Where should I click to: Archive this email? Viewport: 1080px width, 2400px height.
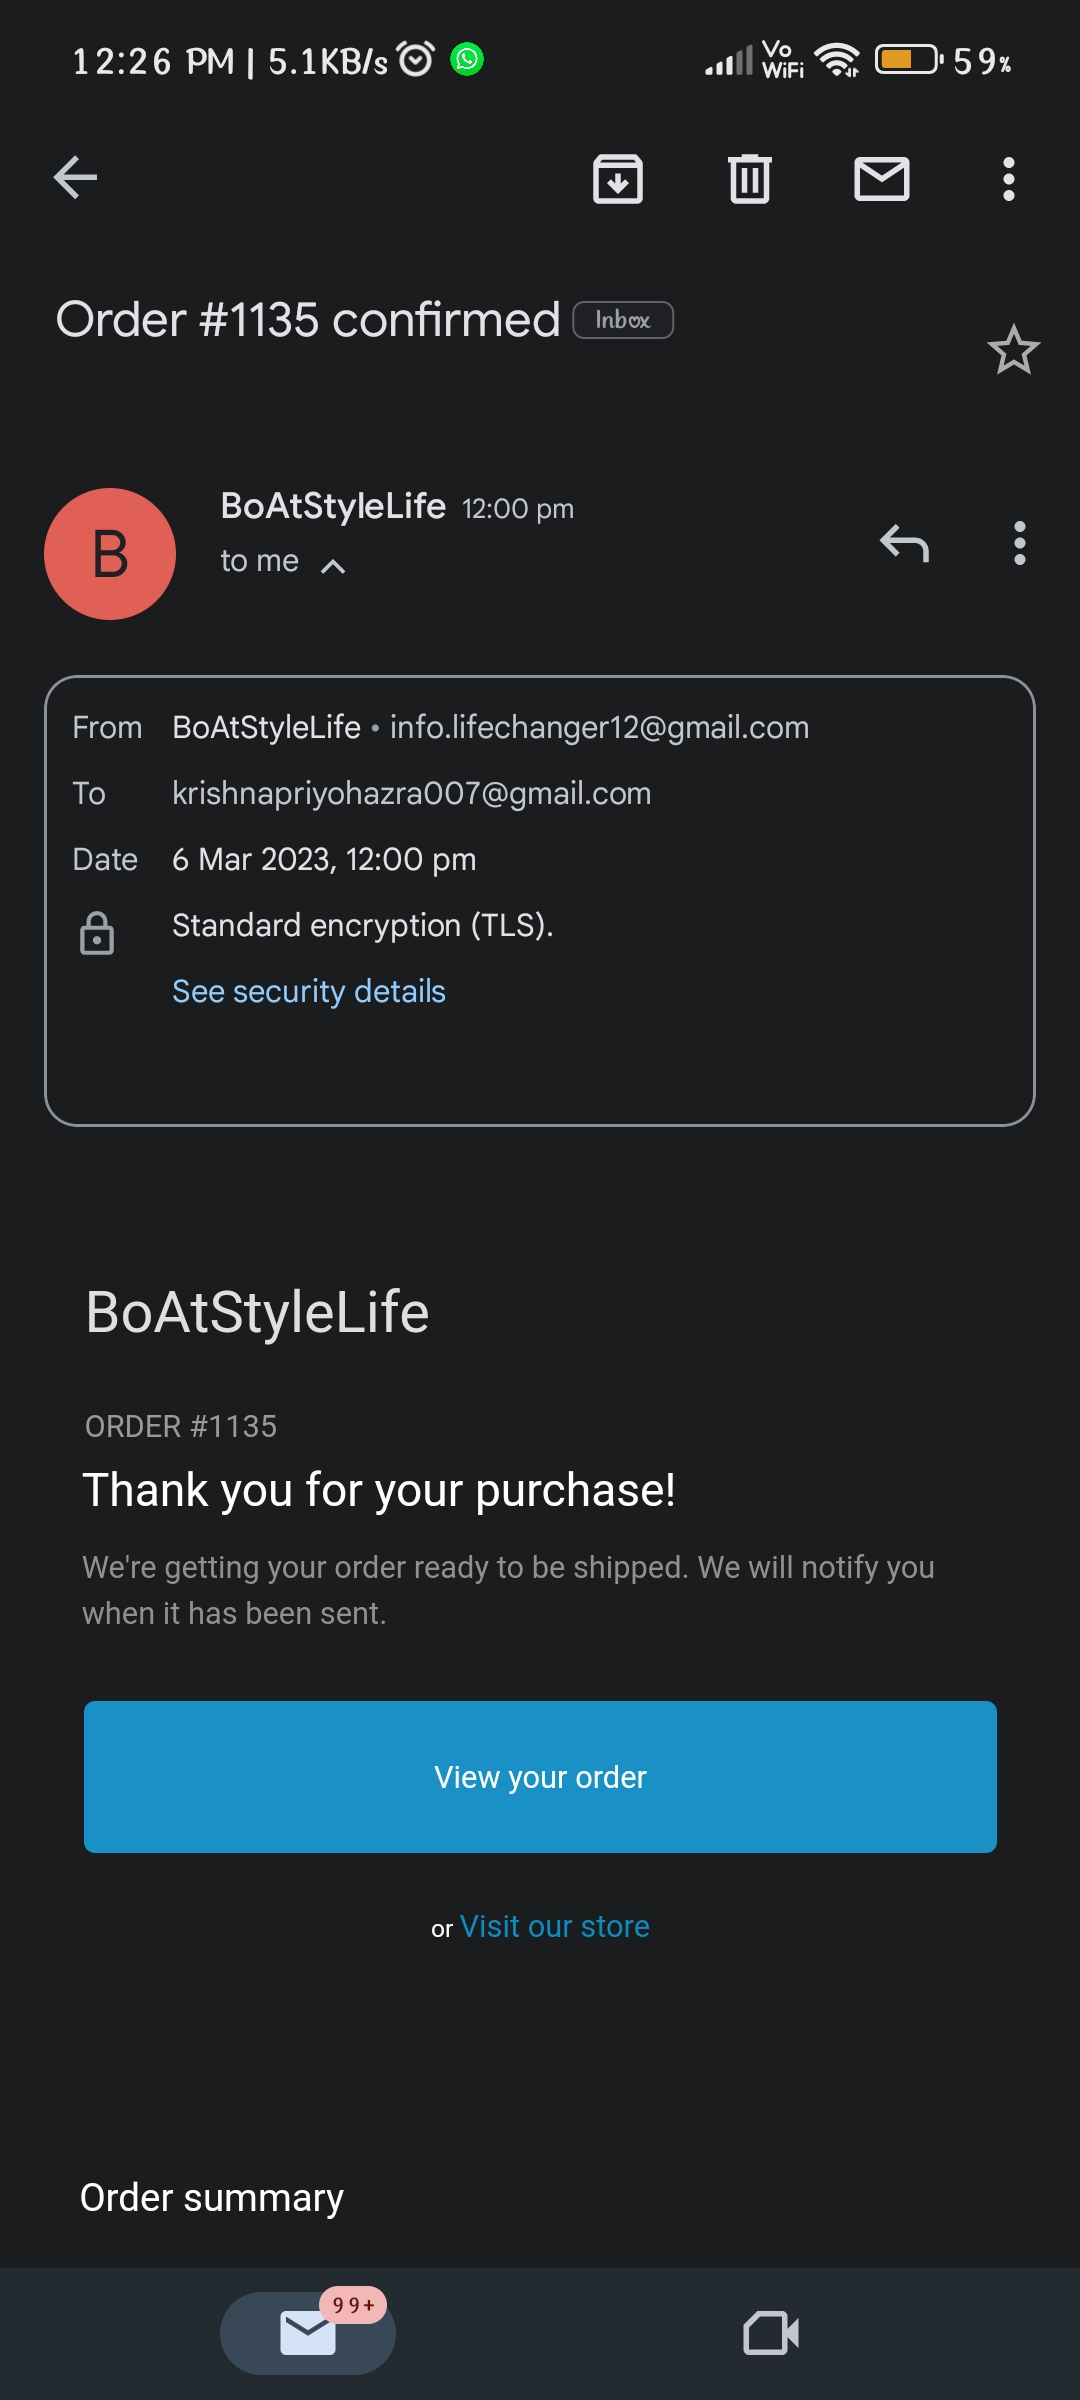pos(618,179)
